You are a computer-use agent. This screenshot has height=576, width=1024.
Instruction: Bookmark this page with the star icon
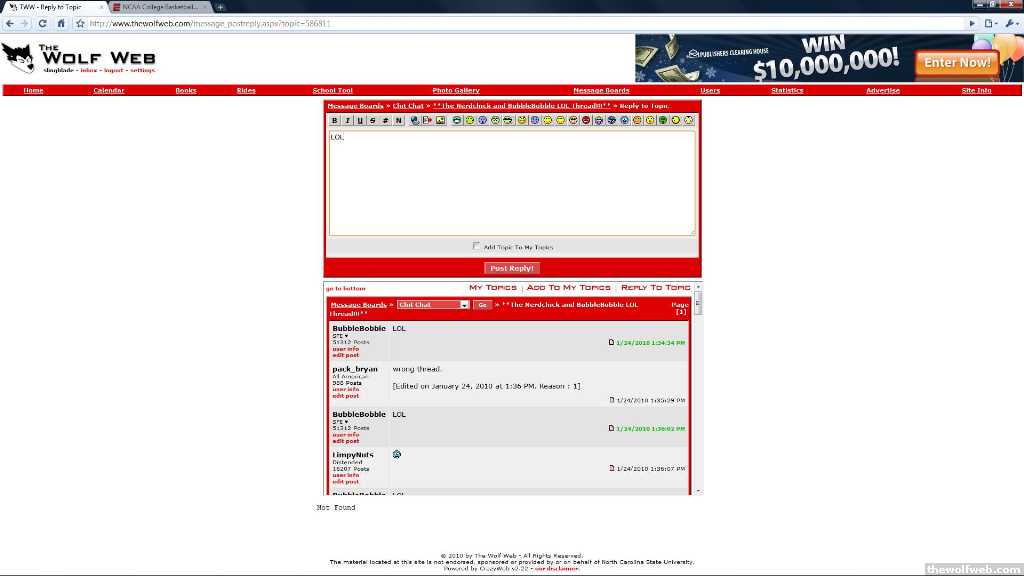(79, 23)
